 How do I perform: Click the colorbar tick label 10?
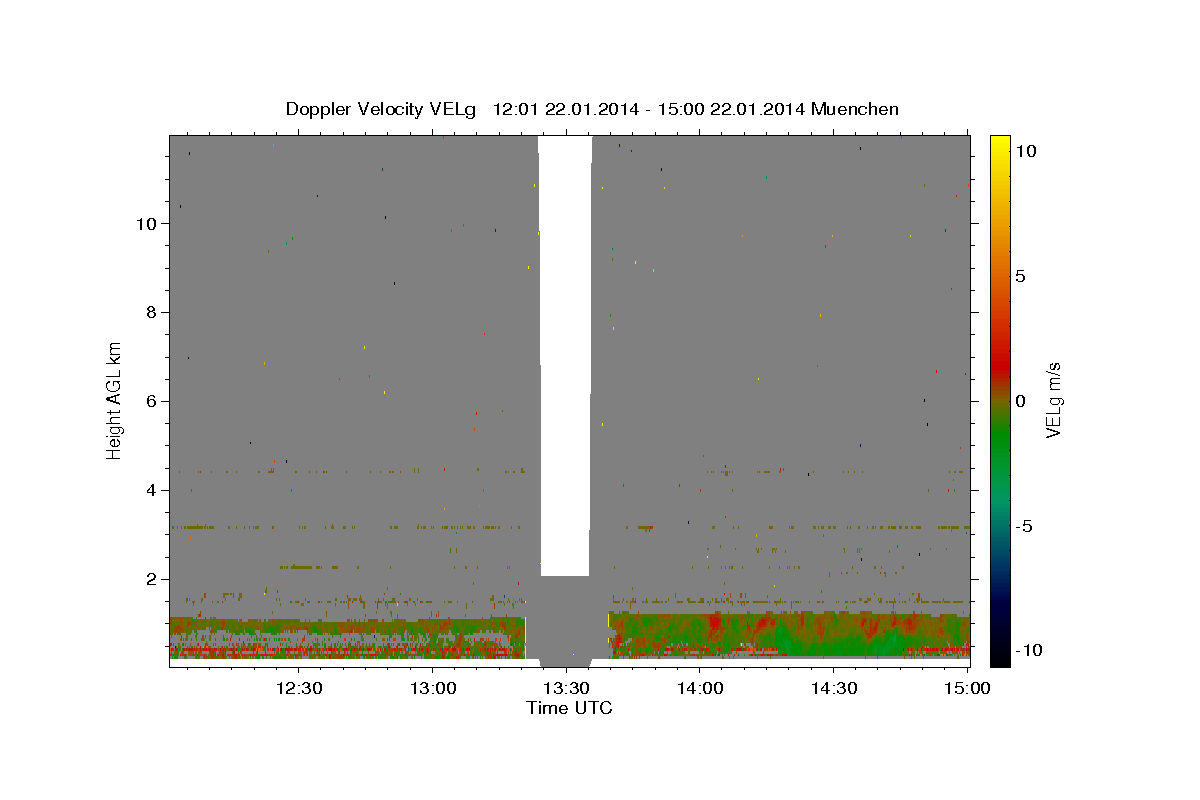[1025, 151]
